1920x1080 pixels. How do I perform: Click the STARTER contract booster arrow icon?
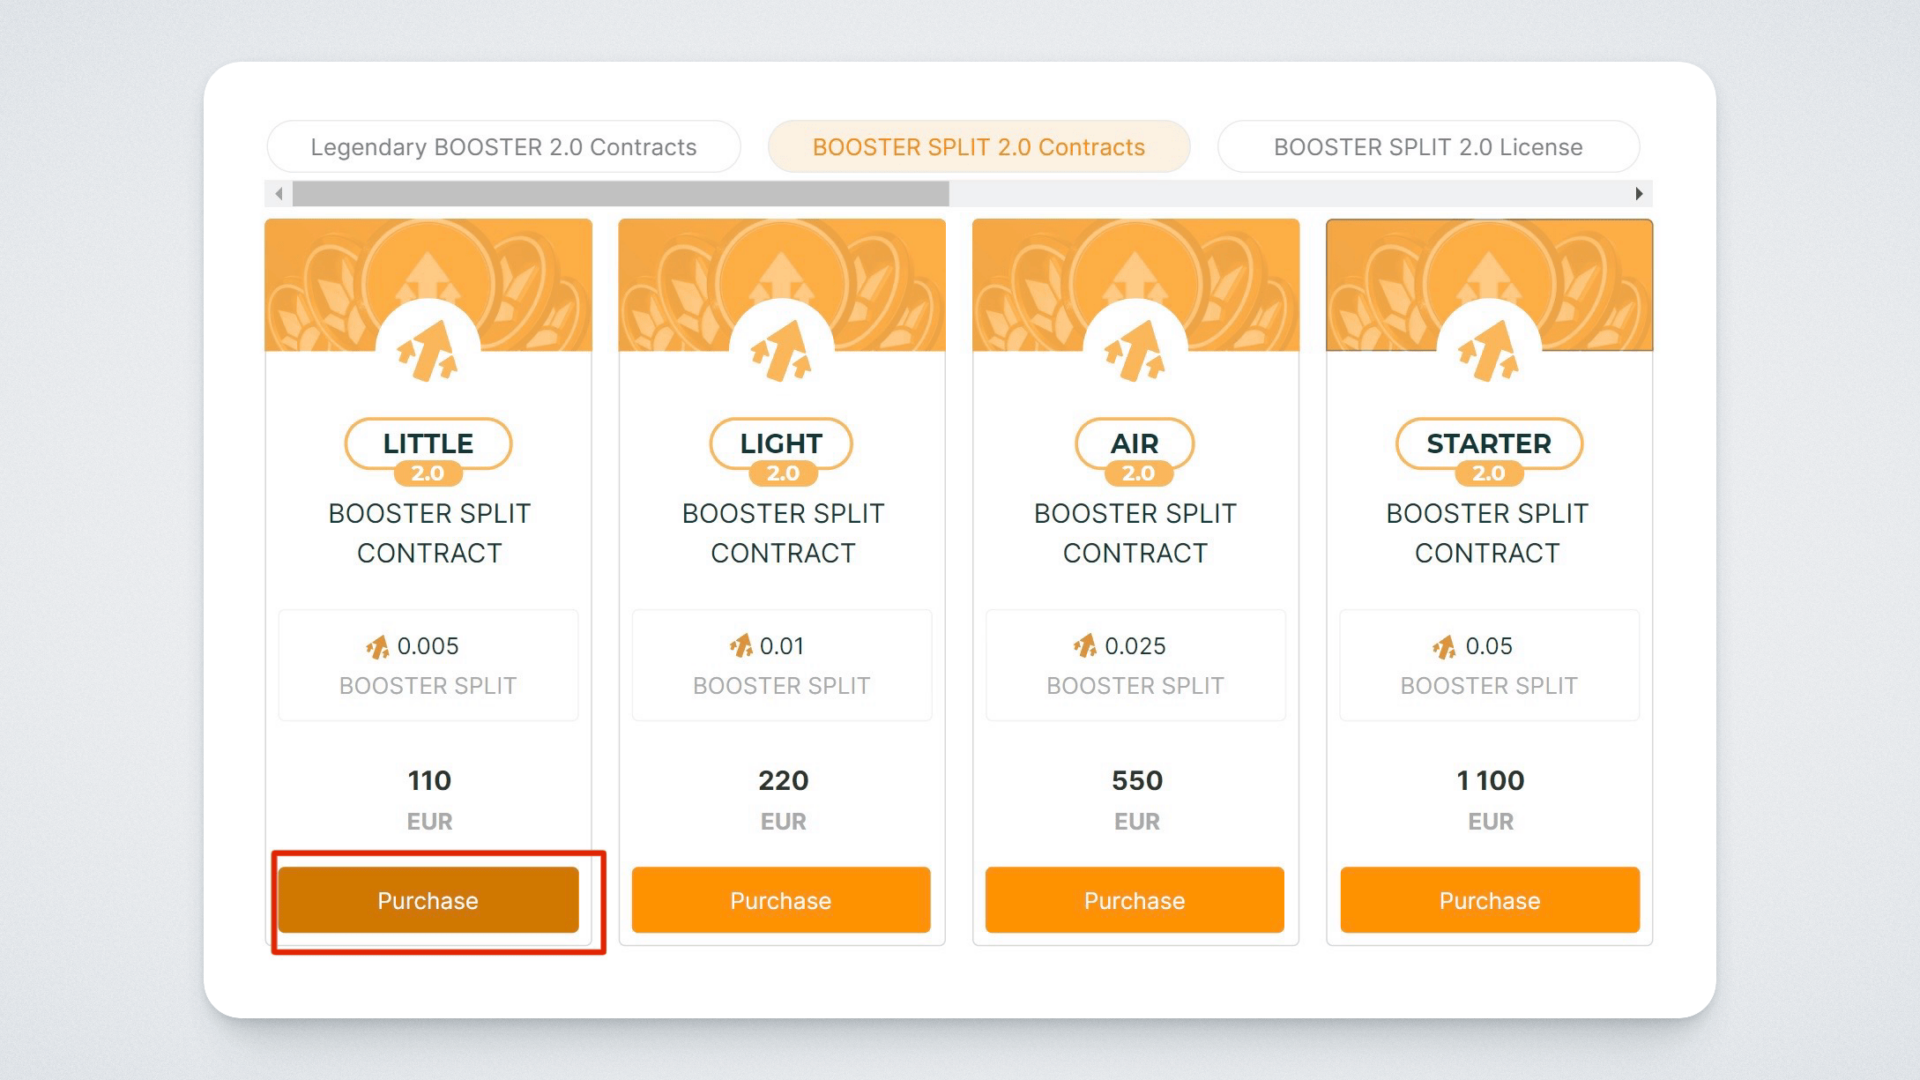(1489, 350)
